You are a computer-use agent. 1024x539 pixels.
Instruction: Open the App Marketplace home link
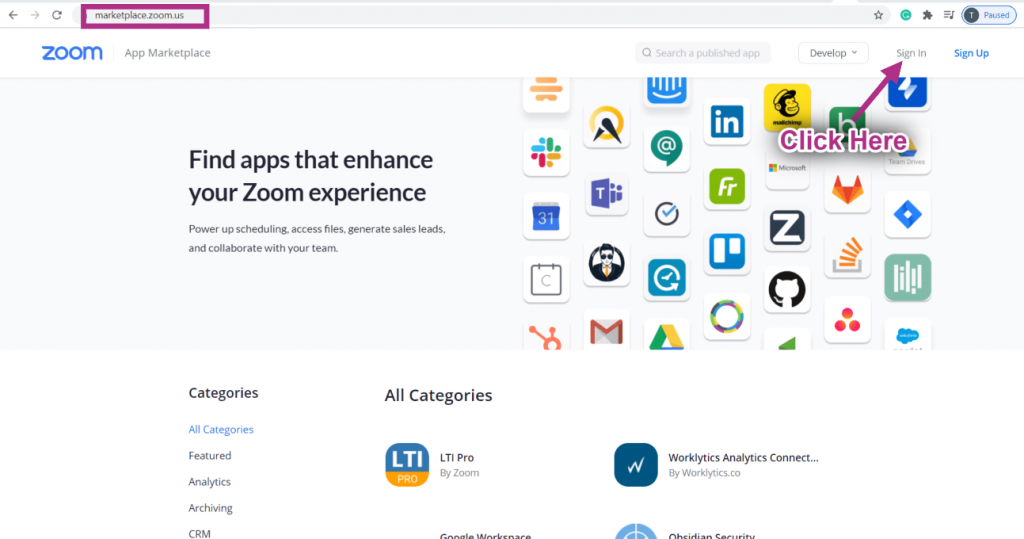167,53
